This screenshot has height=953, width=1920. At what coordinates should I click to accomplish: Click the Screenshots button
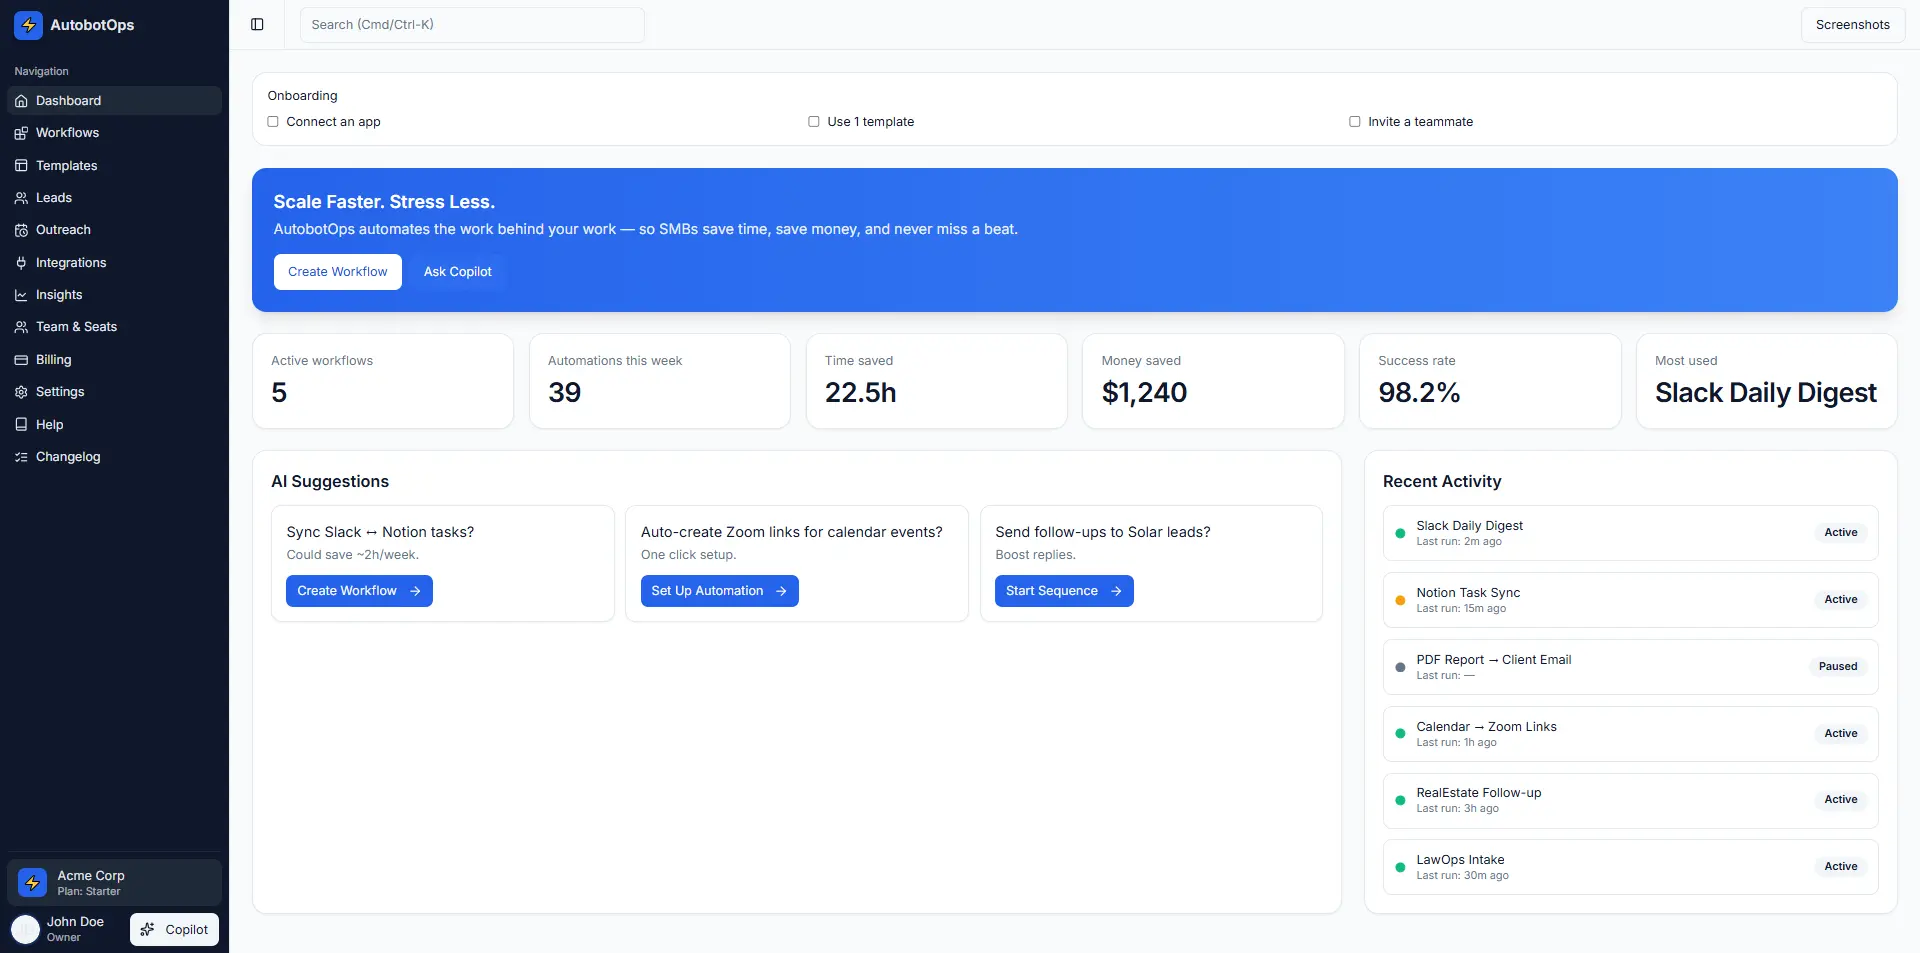click(1852, 25)
